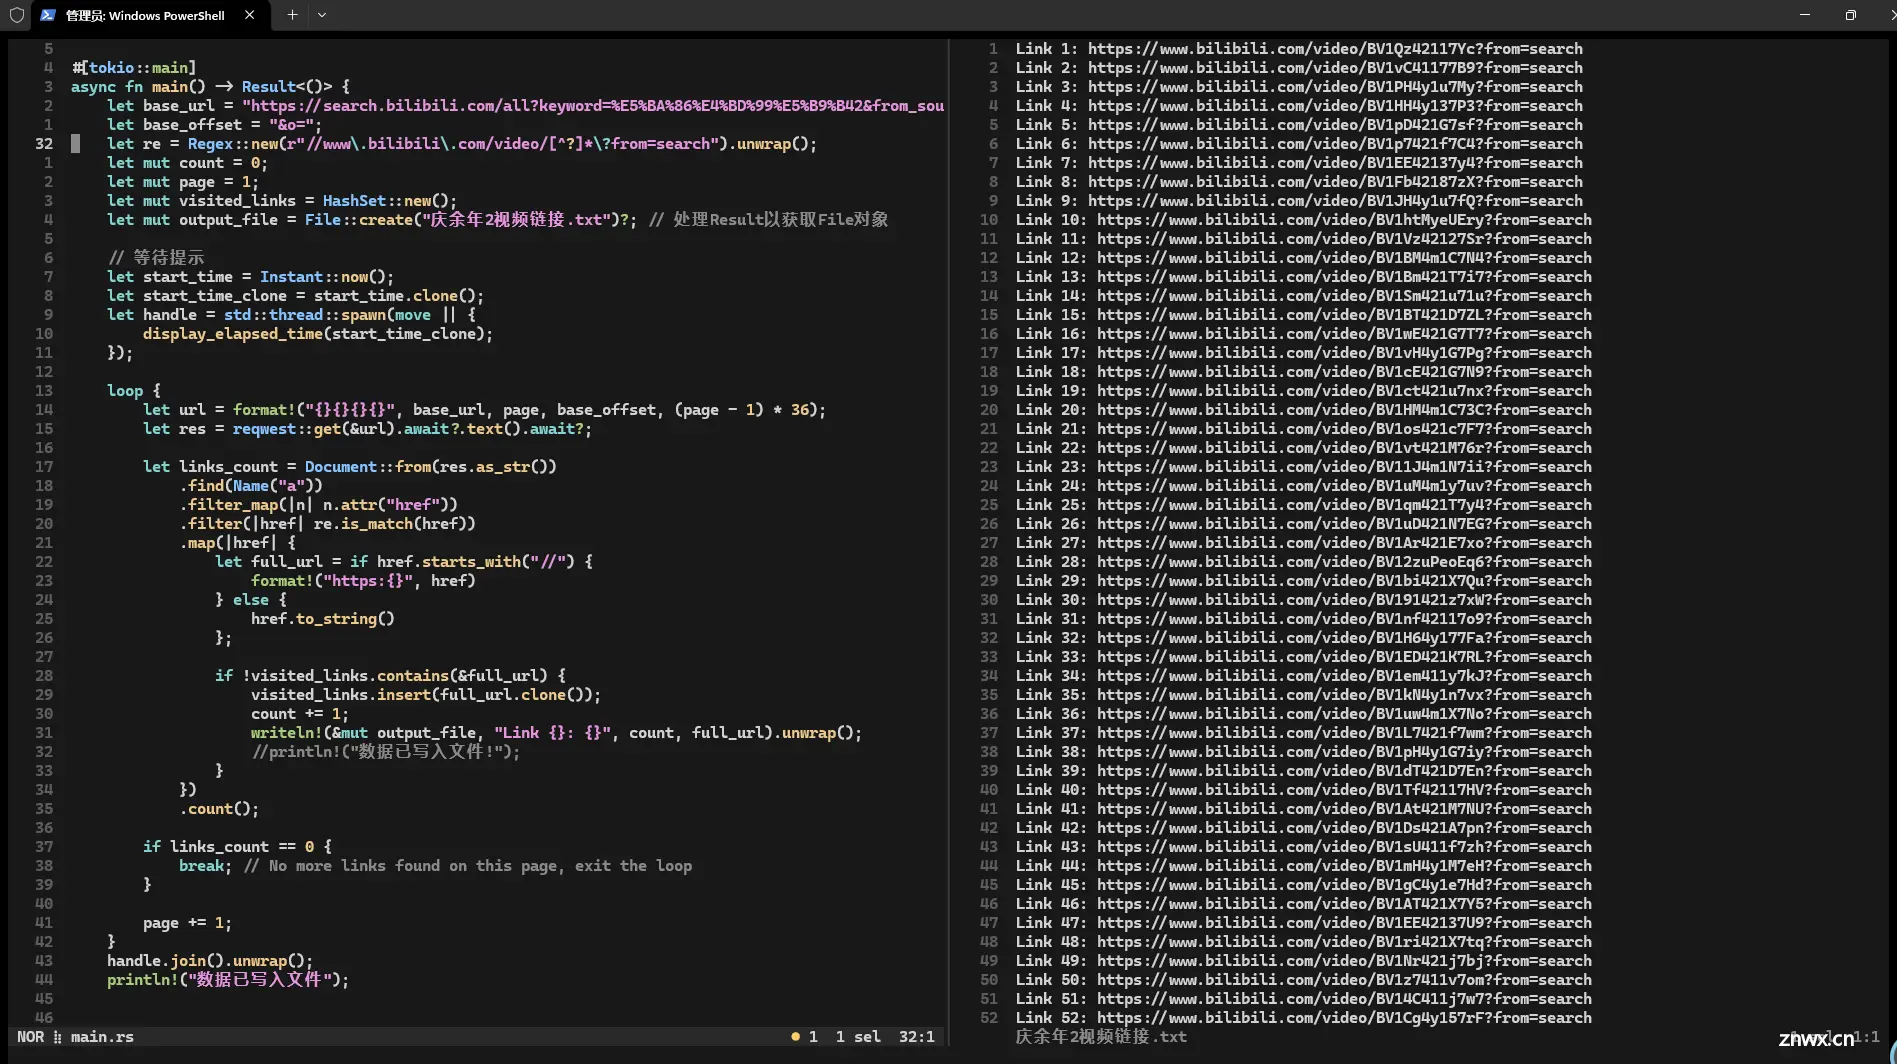Minimize the terminal window
The image size is (1897, 1064).
click(1805, 15)
